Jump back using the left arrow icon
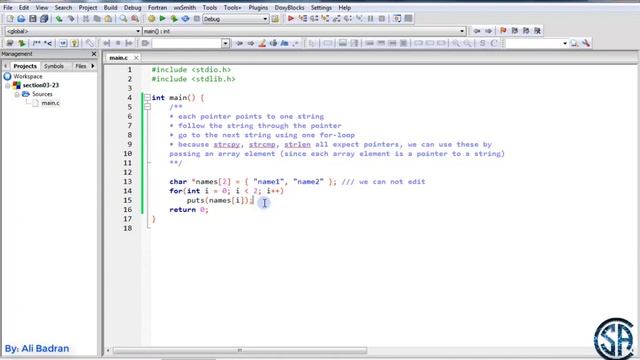Image resolution: width=640 pixels, height=360 pixels. point(477,31)
